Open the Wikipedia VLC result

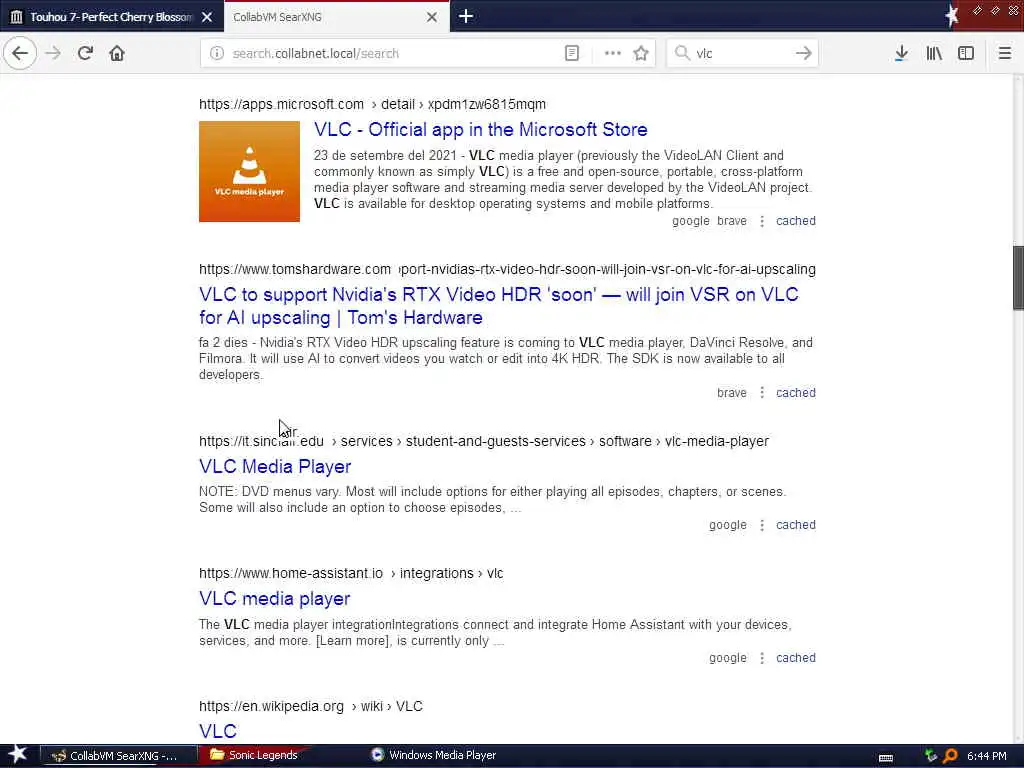218,731
